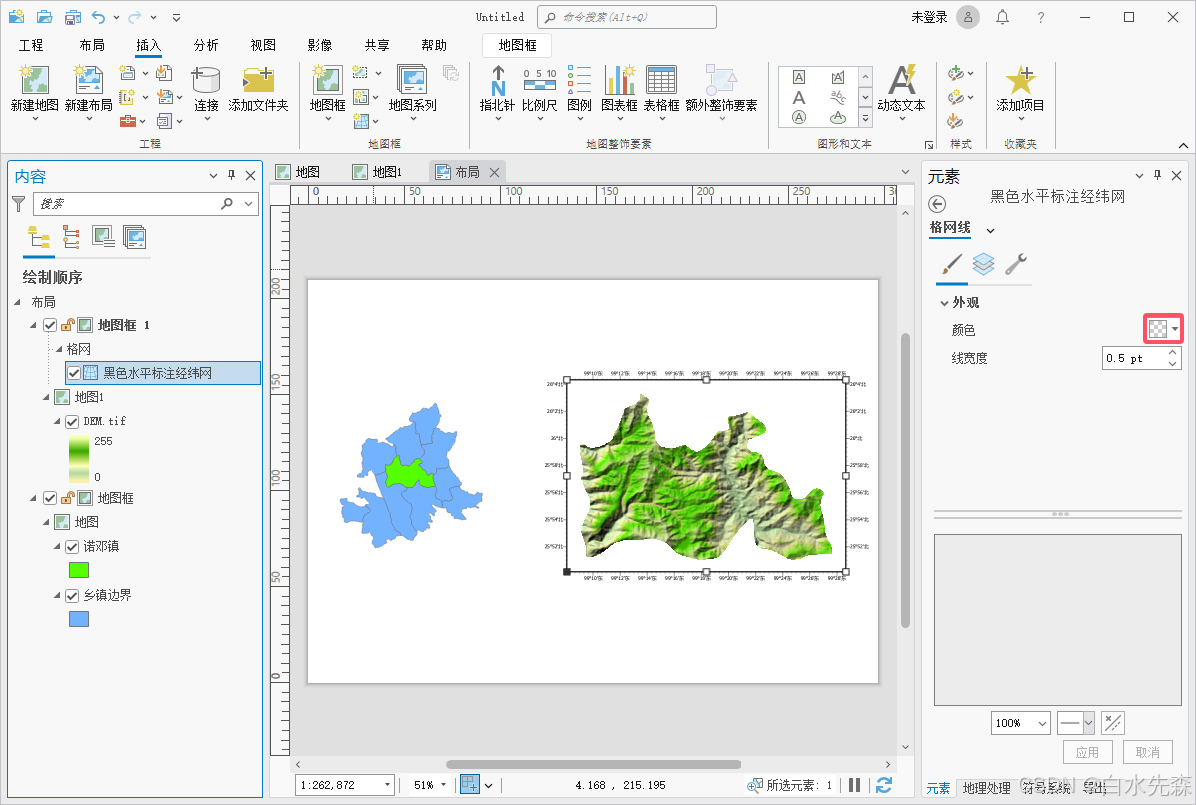Open the 布局 ribbon tab
Image resolution: width=1196 pixels, height=805 pixels.
coord(92,45)
